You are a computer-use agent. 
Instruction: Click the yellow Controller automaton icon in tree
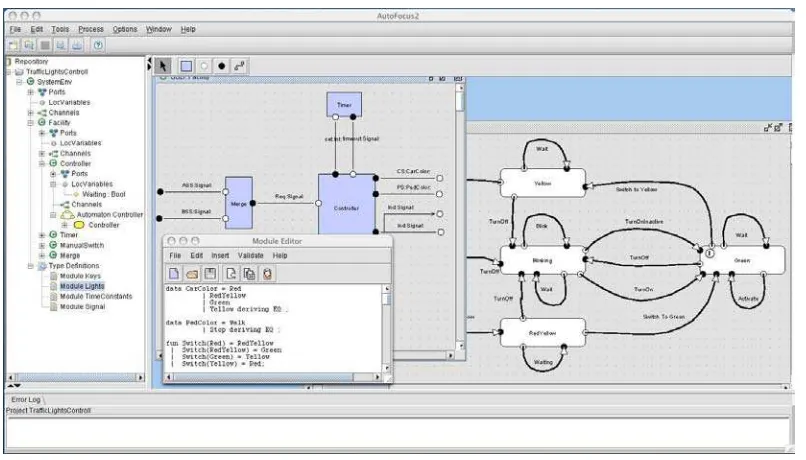[79, 225]
